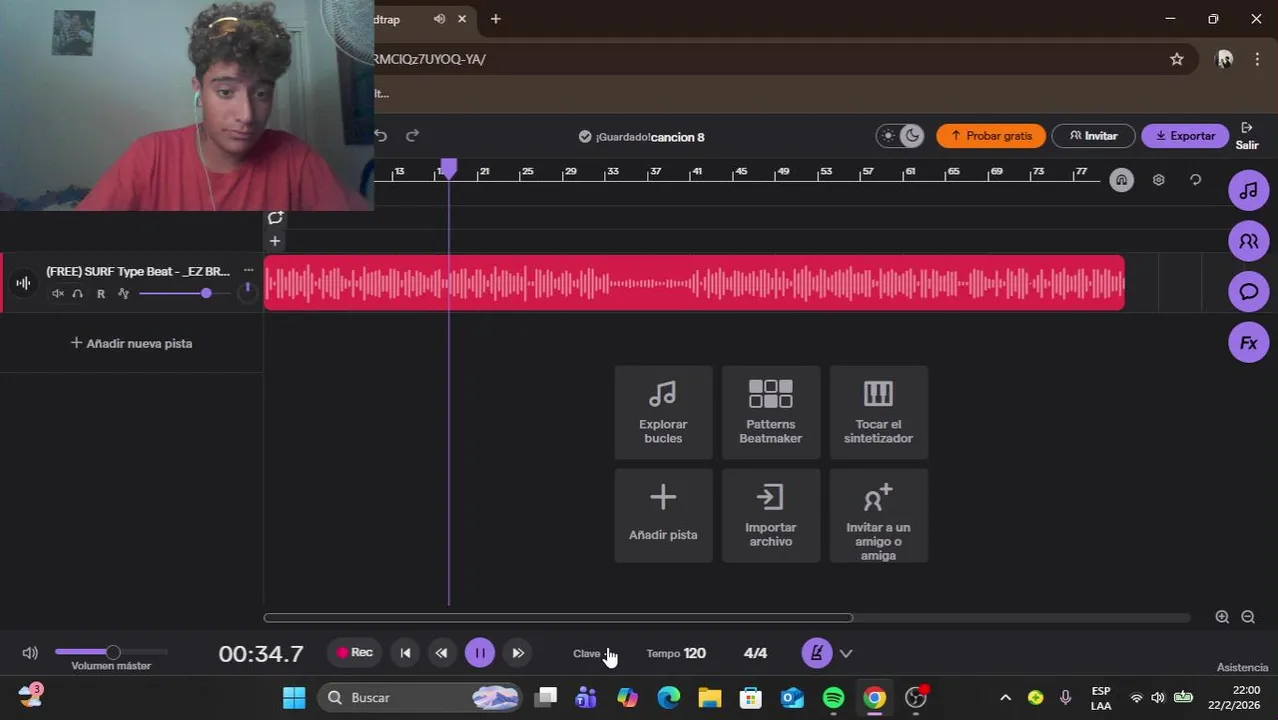
Task: Open the loops library music-note button
Action: pos(1248,190)
